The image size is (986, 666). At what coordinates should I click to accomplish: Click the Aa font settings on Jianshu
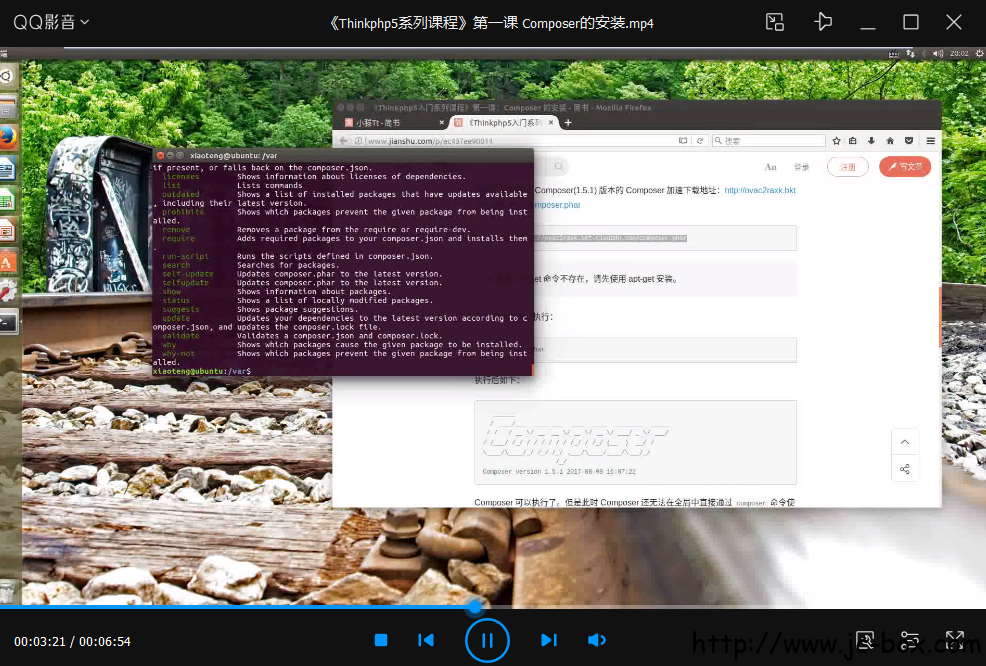pos(770,167)
